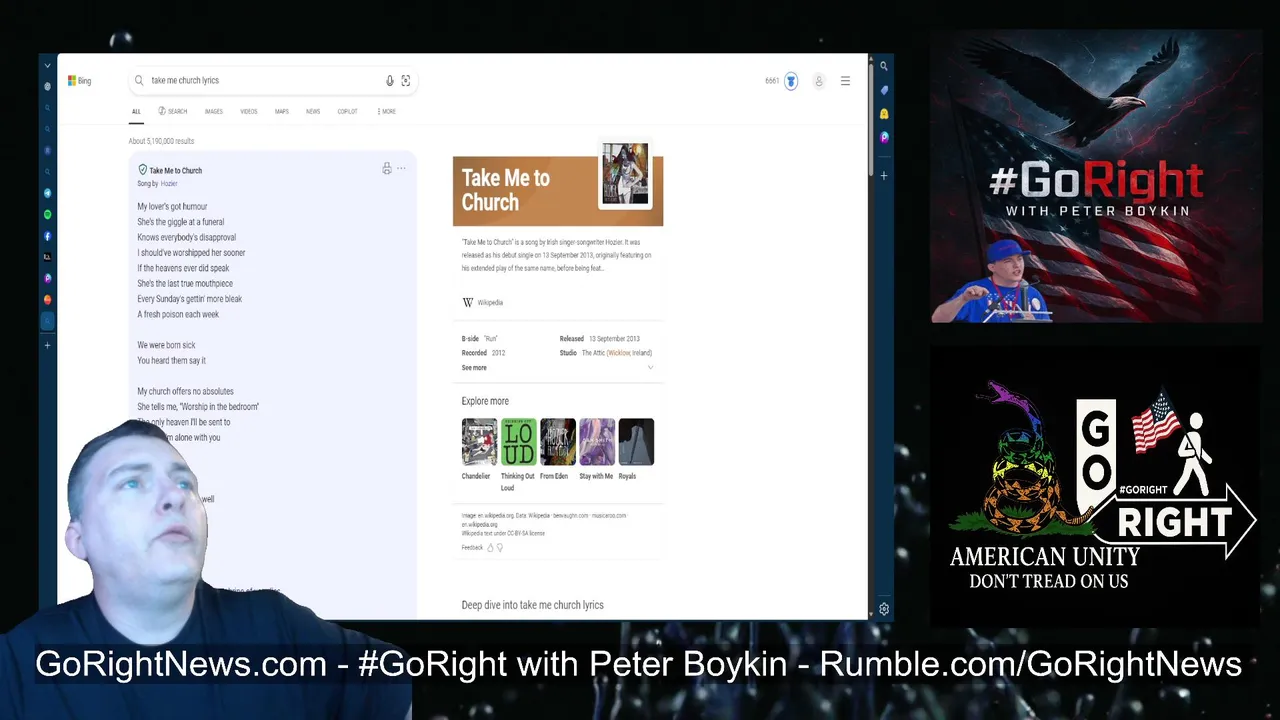Viewport: 1280px width, 720px height.
Task: Click the Telegram vertical tab icon
Action: click(x=47, y=193)
